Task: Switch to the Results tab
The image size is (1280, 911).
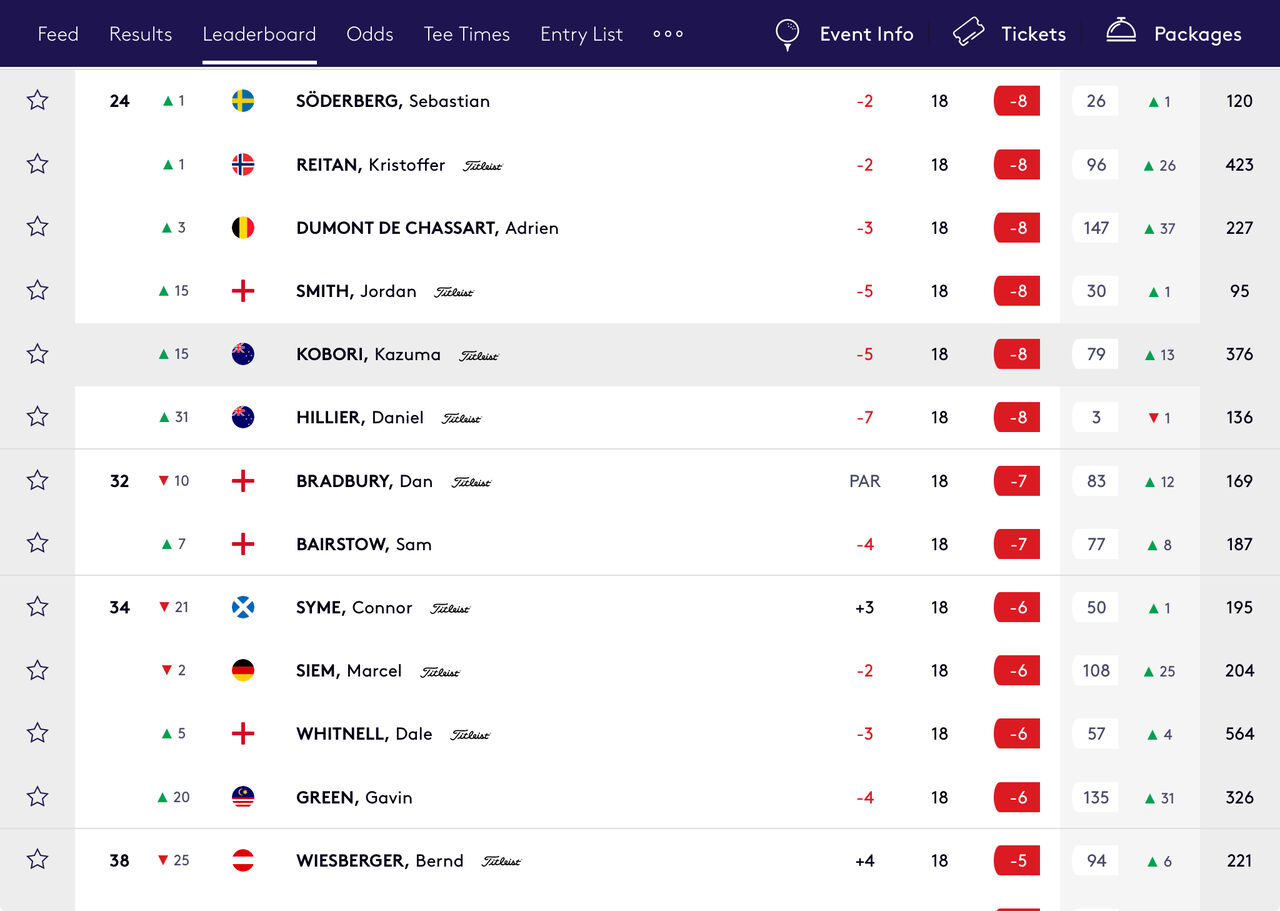Action: [140, 34]
